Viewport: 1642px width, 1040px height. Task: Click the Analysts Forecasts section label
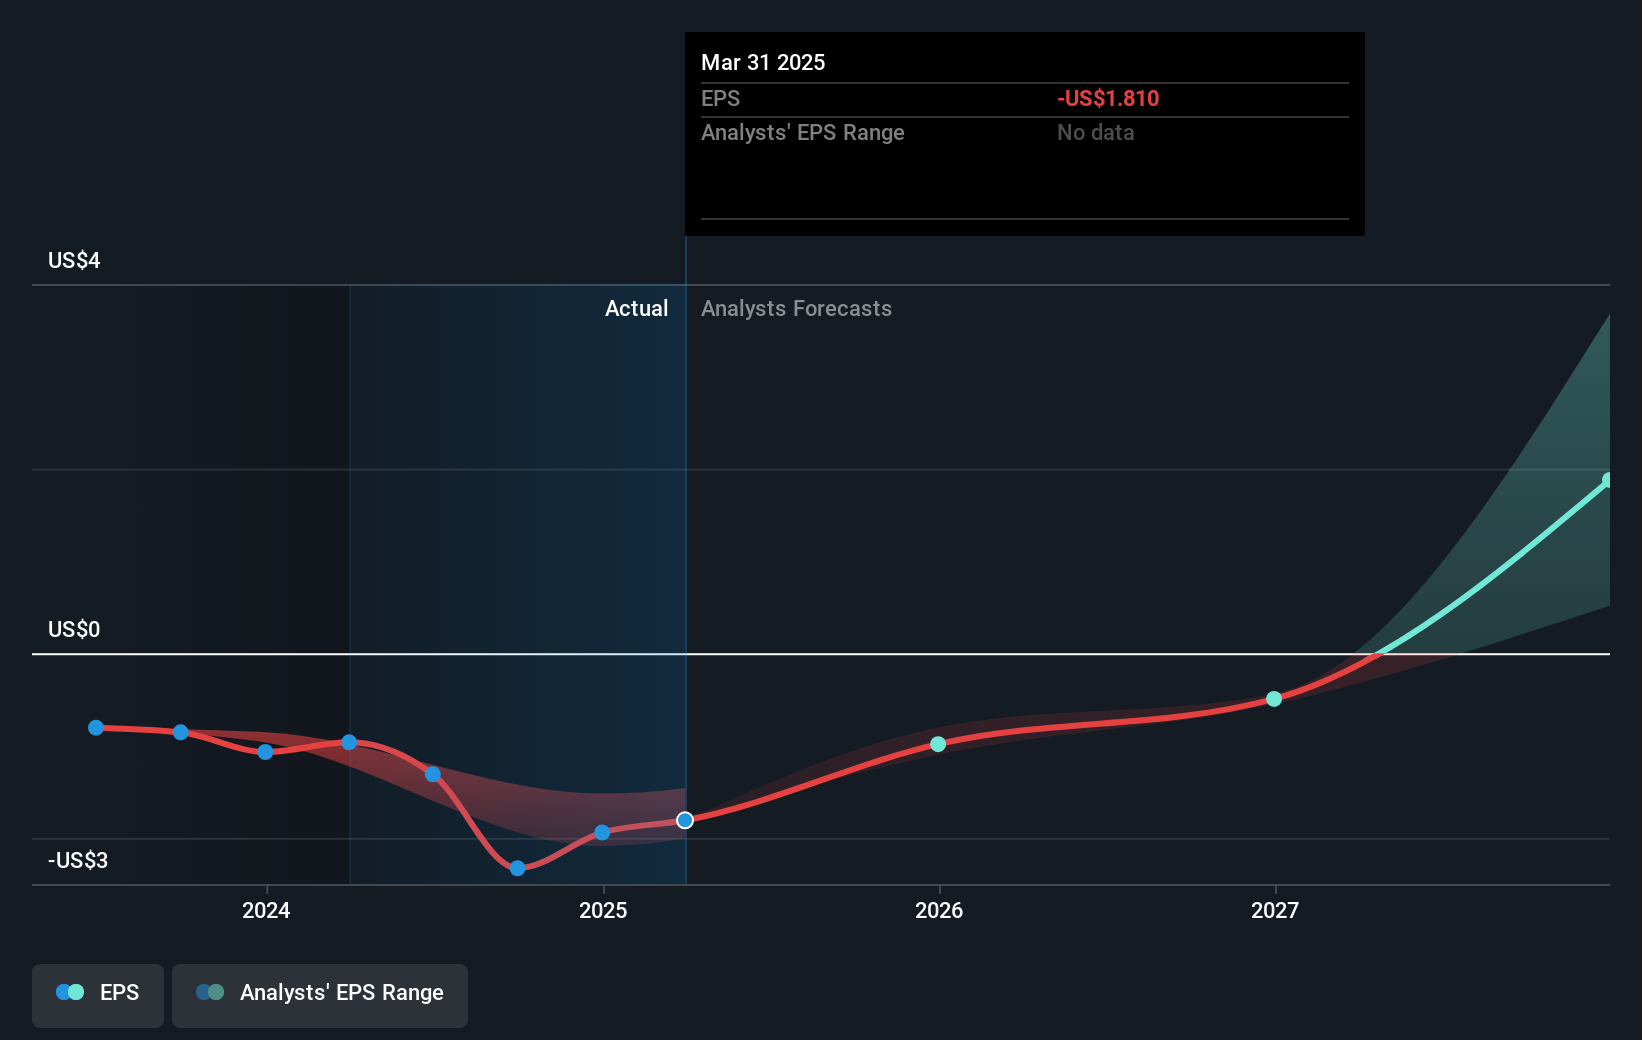click(796, 308)
